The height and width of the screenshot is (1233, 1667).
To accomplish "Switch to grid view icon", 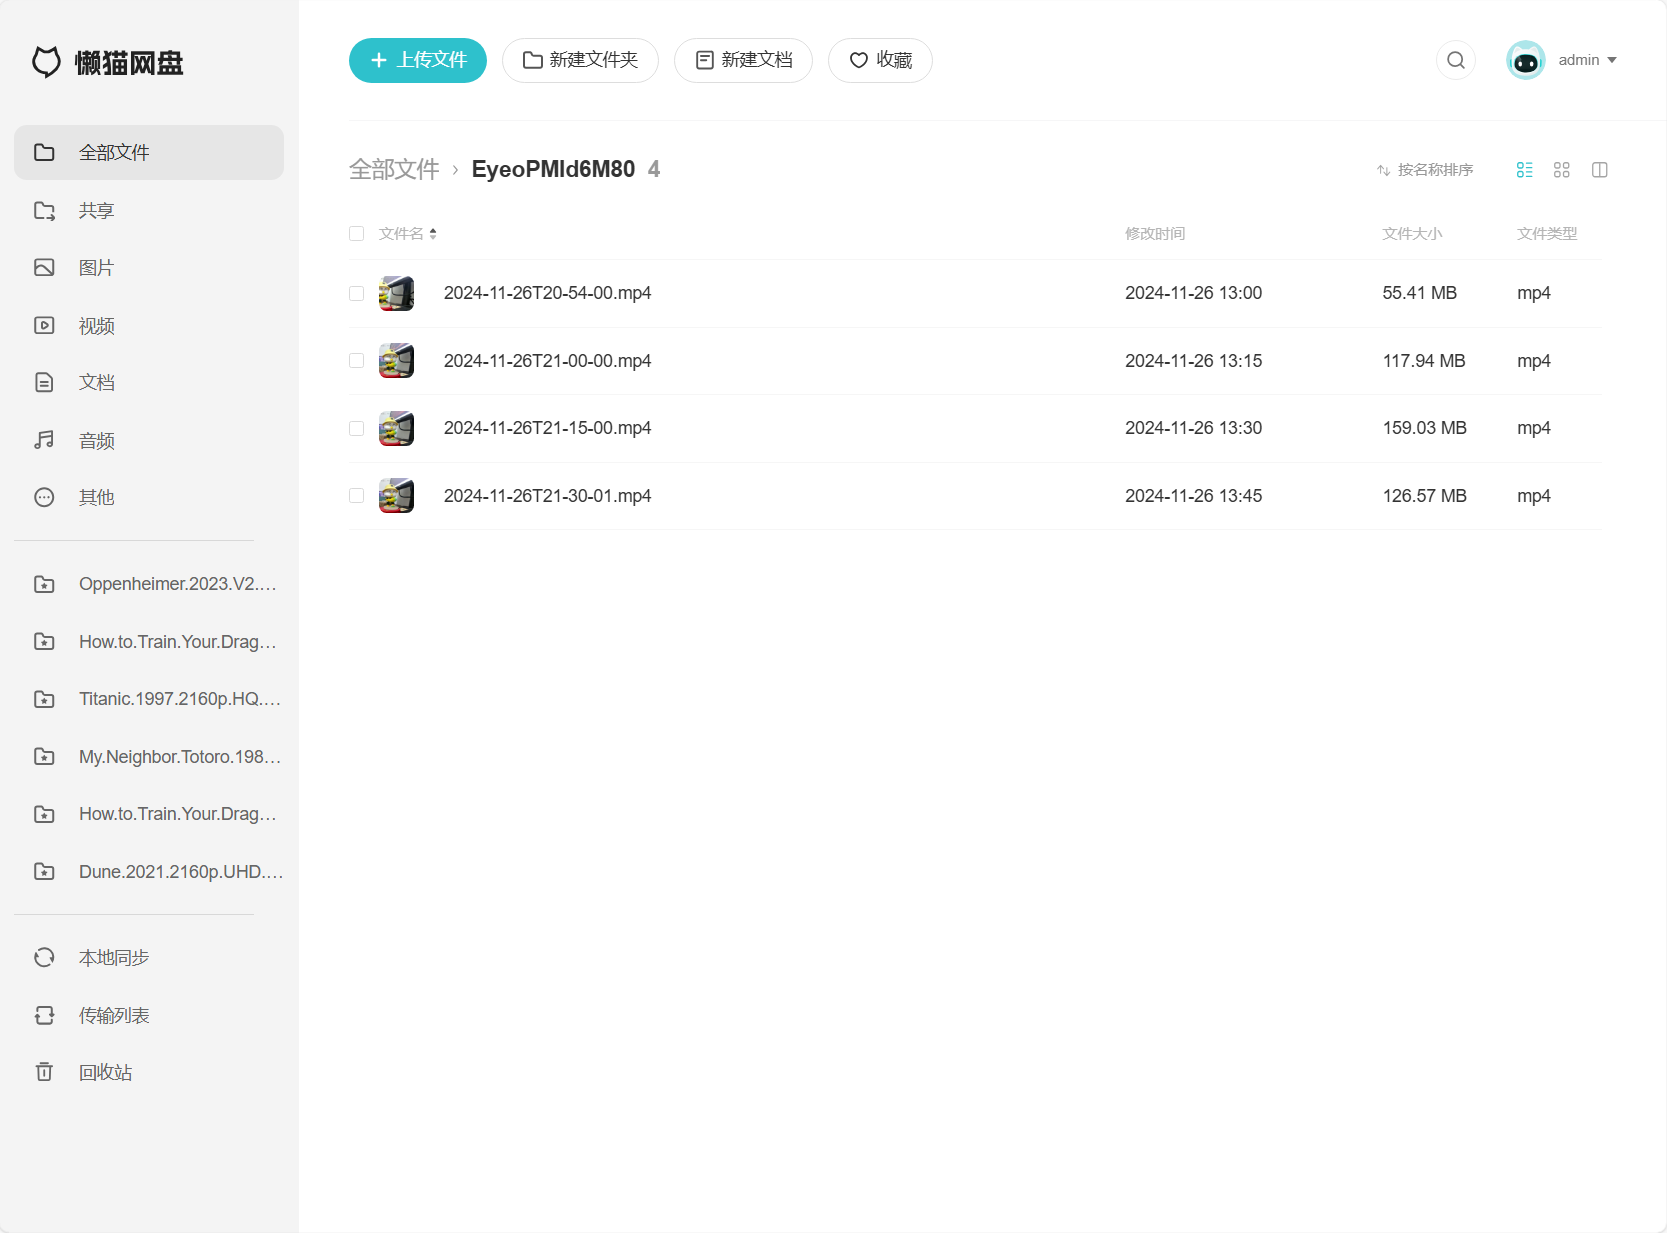I will (x=1562, y=170).
